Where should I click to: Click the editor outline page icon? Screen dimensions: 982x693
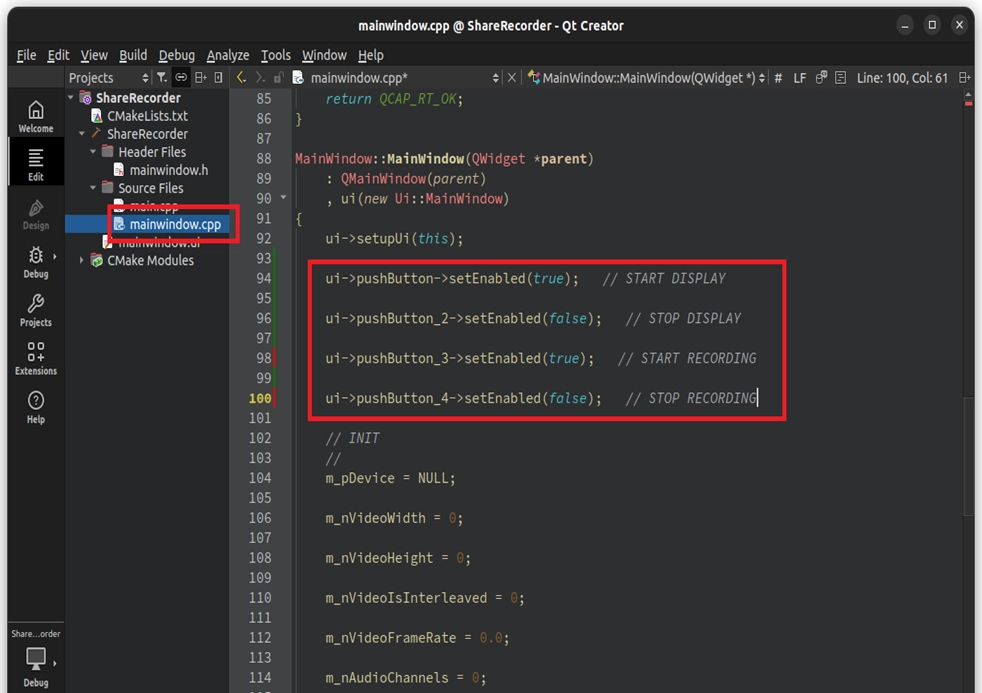(x=840, y=78)
